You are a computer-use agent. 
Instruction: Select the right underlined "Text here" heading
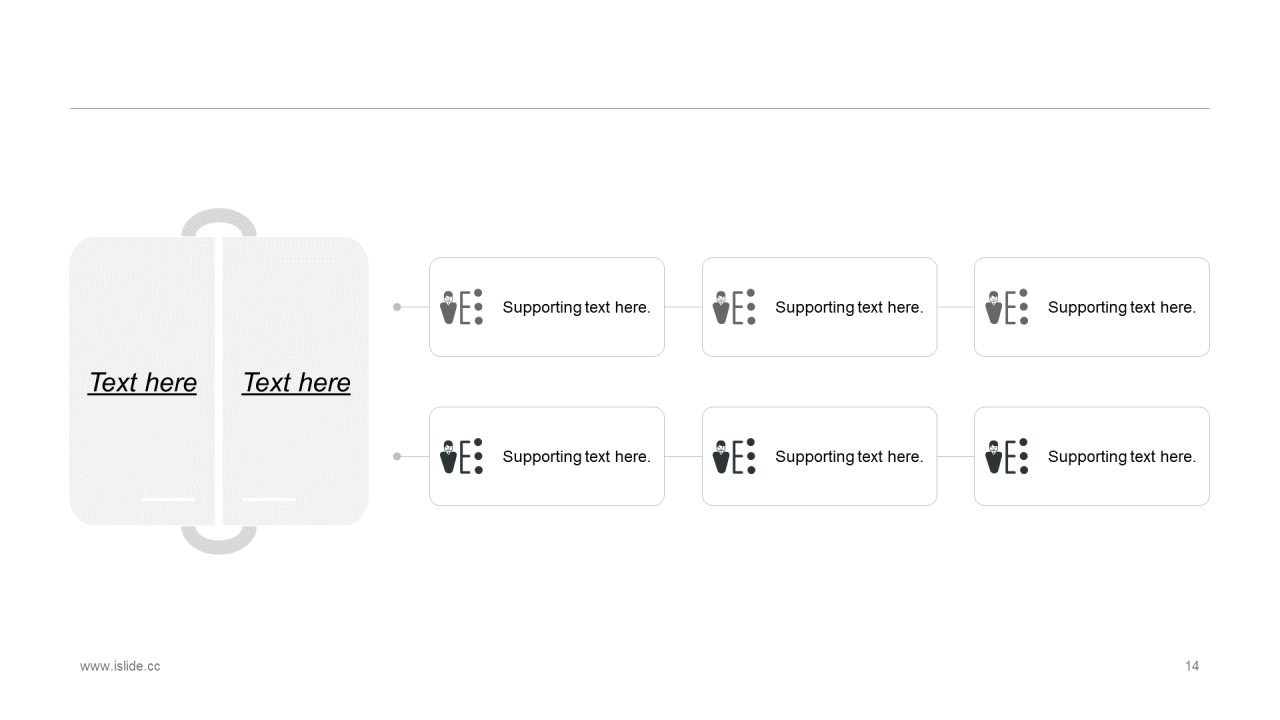click(x=296, y=383)
